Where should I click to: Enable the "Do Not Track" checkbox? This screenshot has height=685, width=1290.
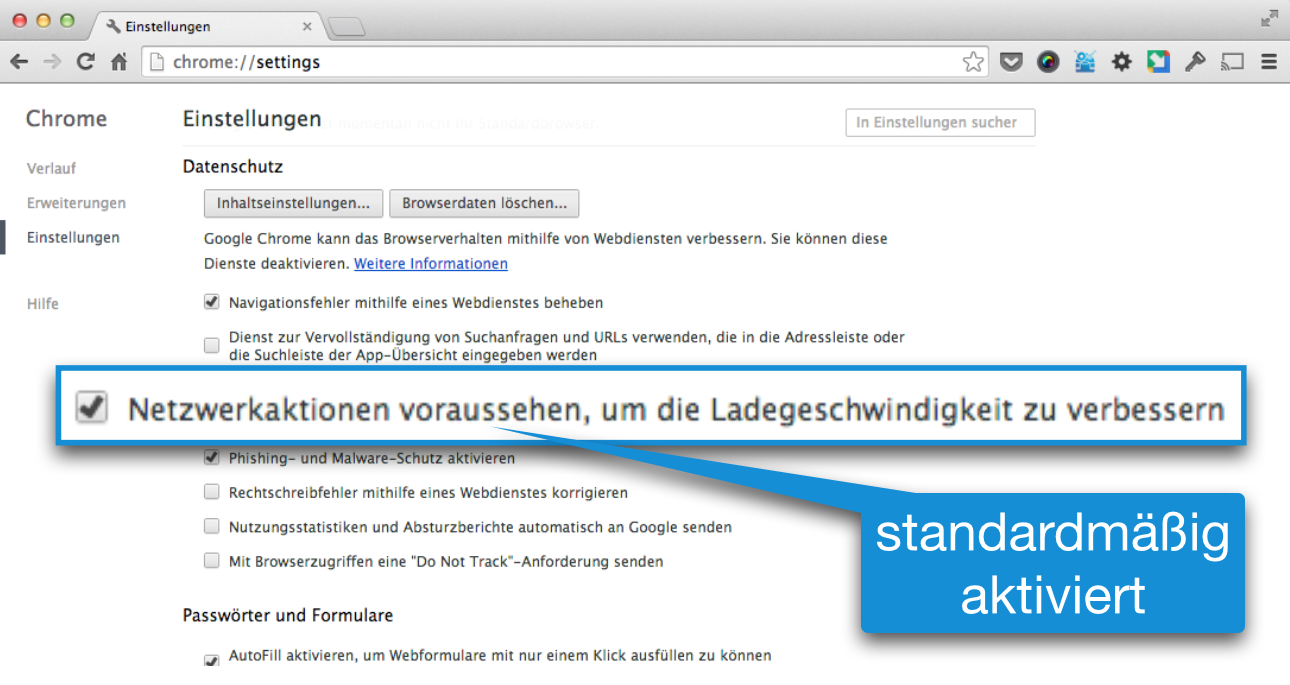point(211,561)
